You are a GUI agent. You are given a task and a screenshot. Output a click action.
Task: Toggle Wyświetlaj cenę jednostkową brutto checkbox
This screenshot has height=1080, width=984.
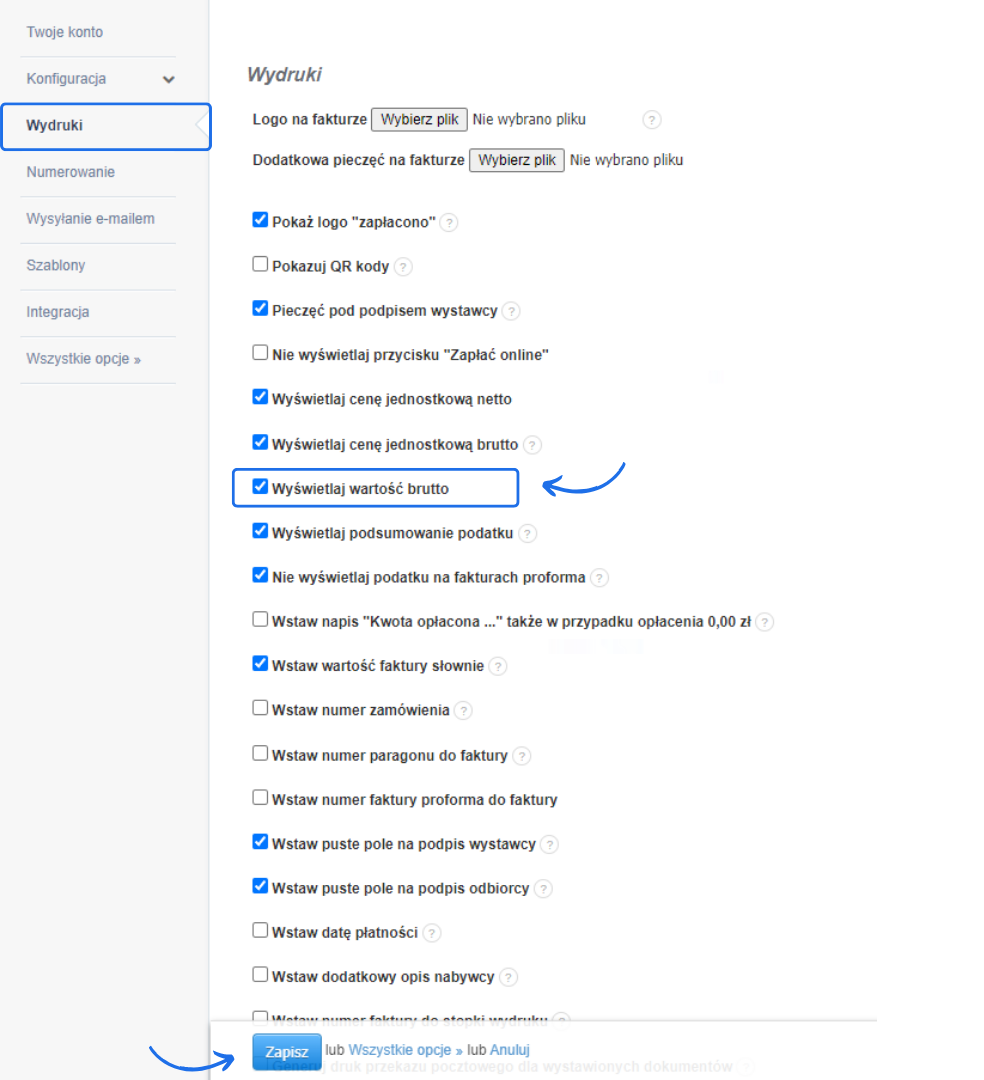point(260,442)
